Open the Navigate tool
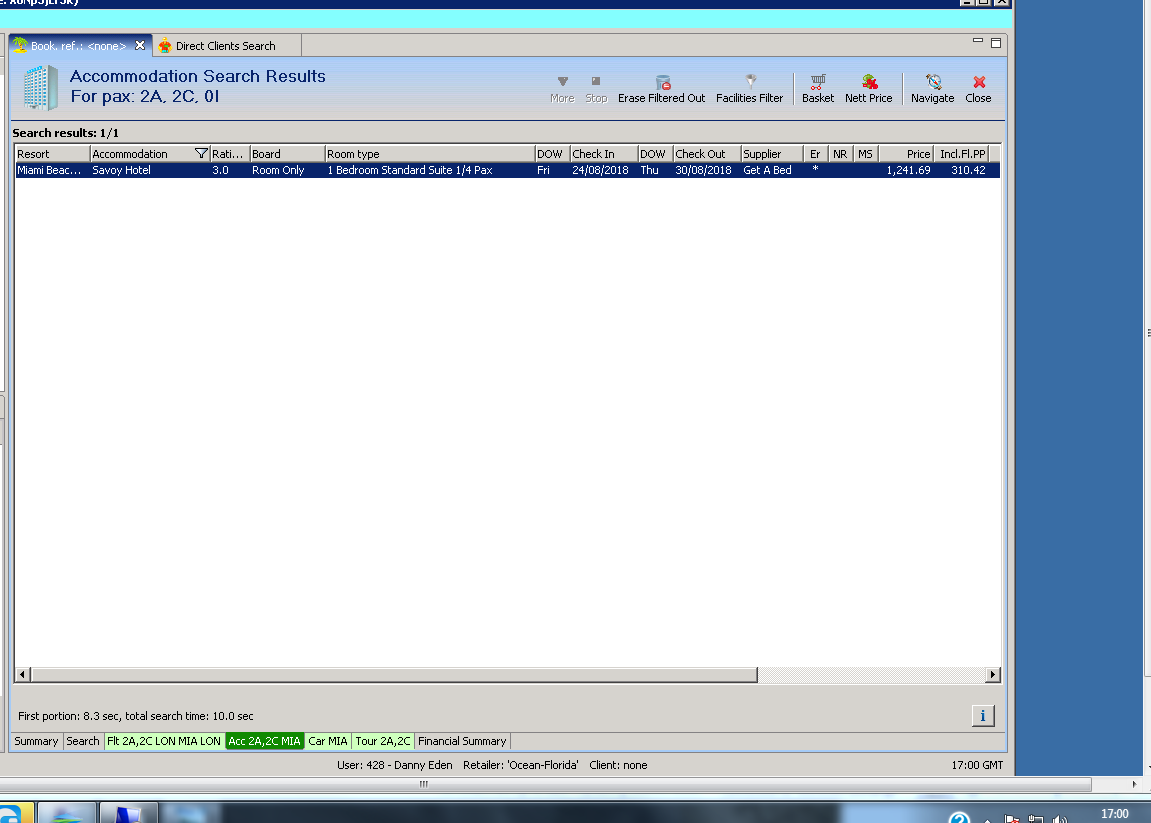The width and height of the screenshot is (1151, 823). tap(932, 89)
